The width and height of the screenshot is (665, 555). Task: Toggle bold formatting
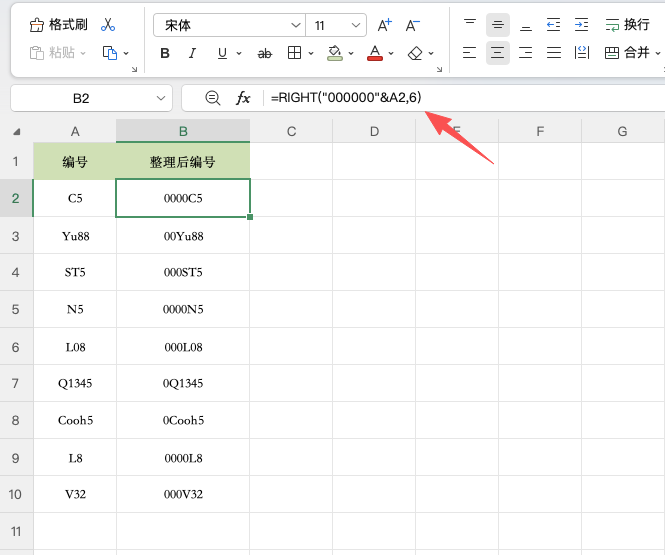pyautogui.click(x=165, y=53)
